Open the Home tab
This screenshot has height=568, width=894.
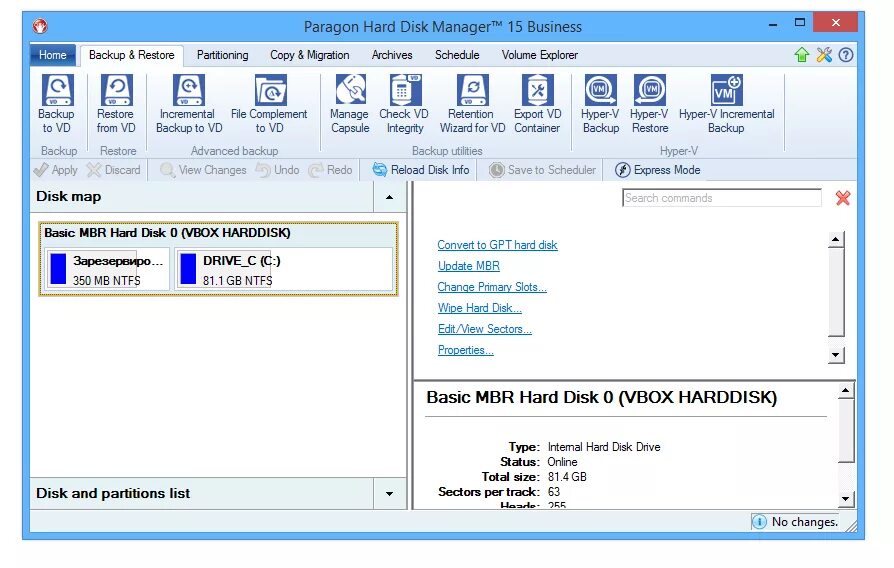click(x=52, y=55)
